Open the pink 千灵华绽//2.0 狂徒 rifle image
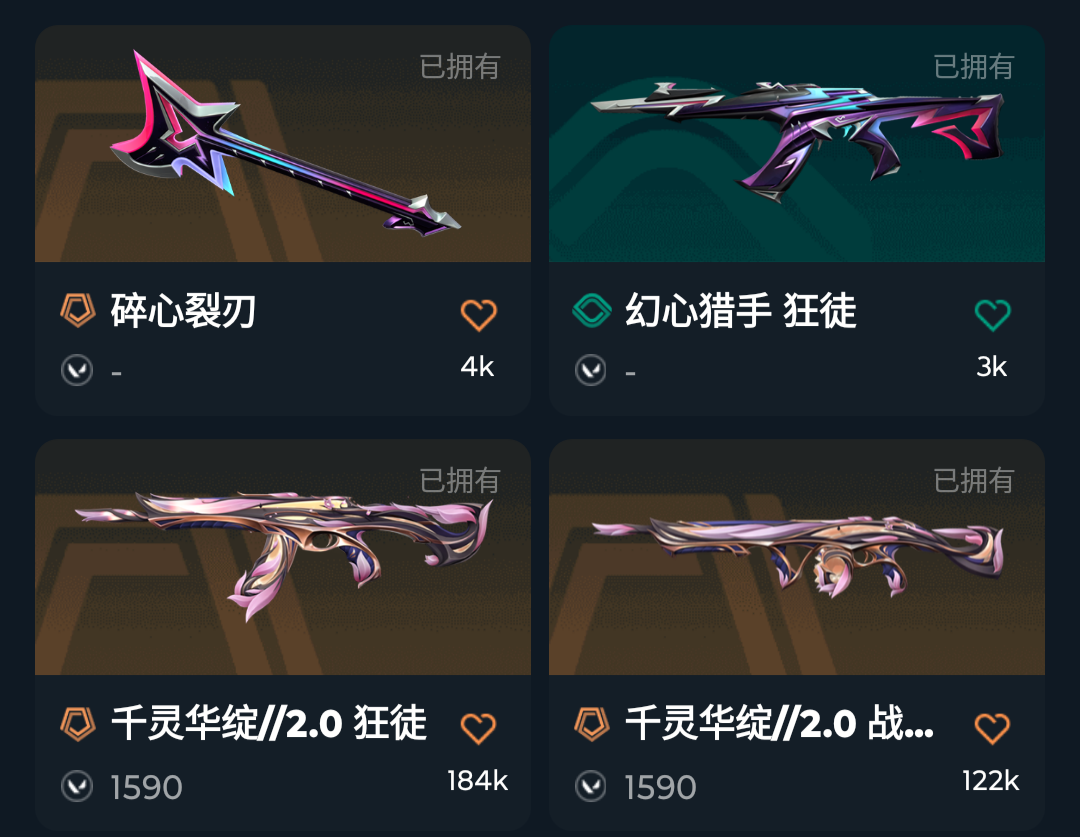 [283, 557]
